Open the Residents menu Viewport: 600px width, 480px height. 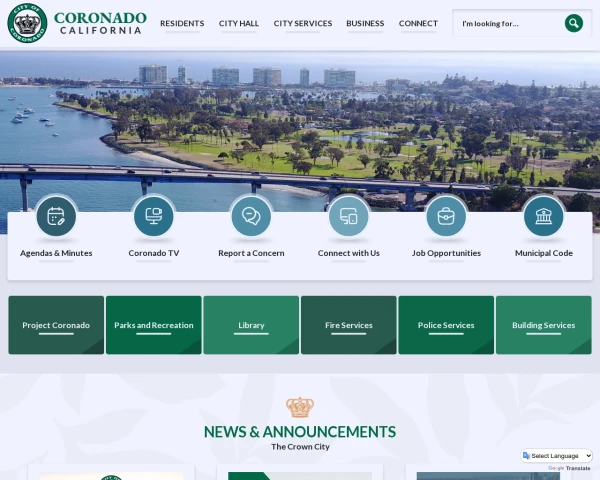coord(182,23)
